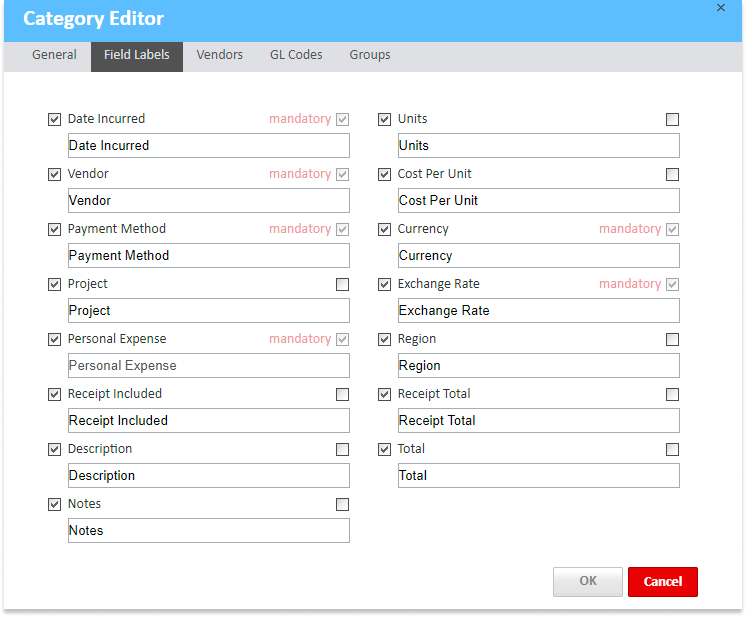Mark Project as mandatory
The width and height of the screenshot is (746, 617).
[x=343, y=284]
